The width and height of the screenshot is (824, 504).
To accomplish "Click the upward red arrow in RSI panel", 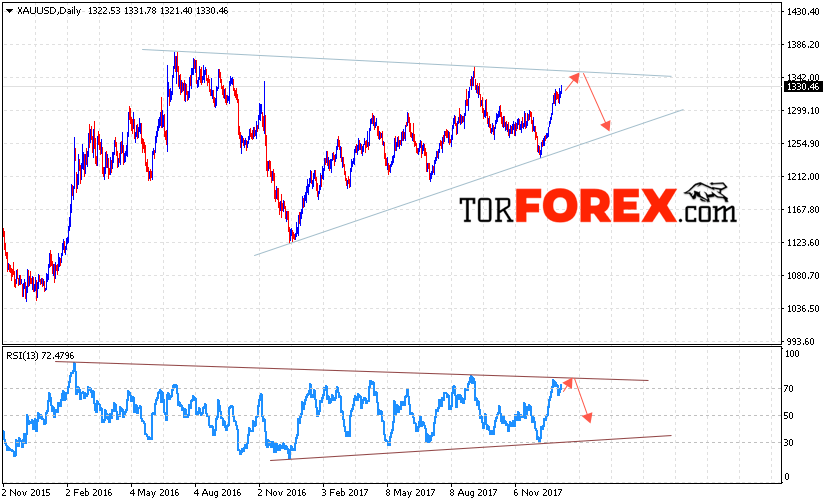I will (567, 384).
